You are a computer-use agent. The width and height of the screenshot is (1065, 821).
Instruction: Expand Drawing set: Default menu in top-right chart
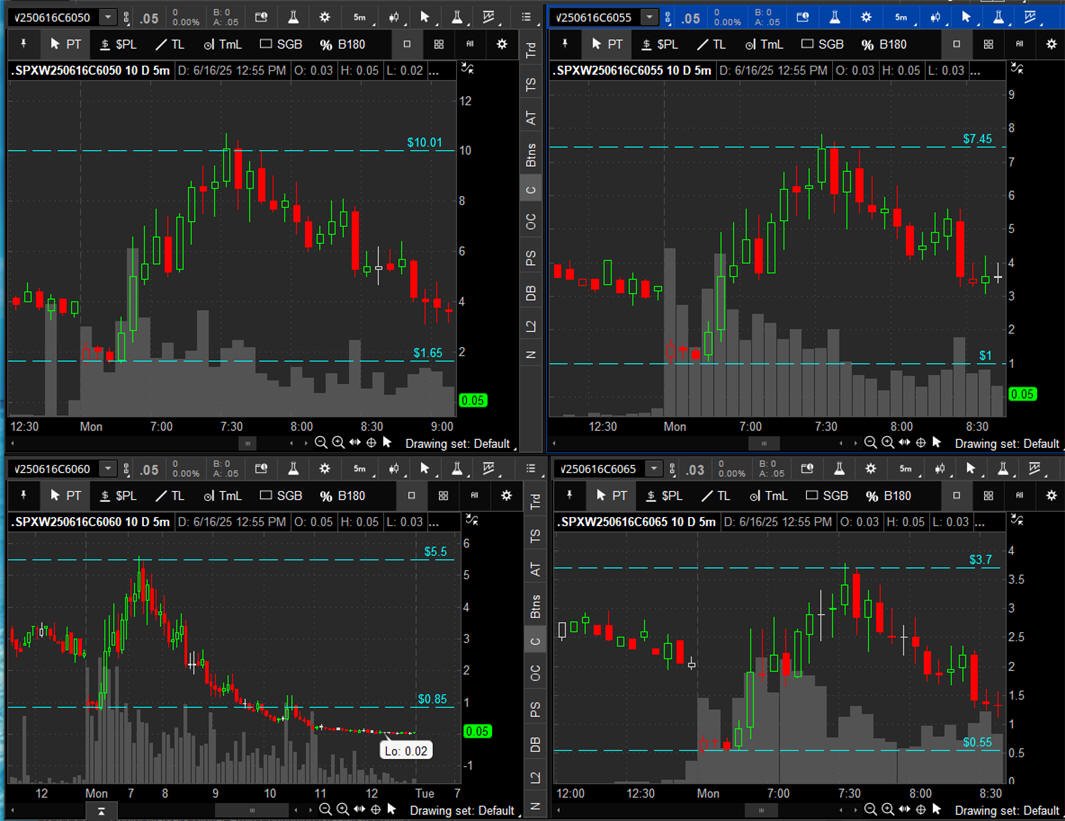[x=1006, y=443]
